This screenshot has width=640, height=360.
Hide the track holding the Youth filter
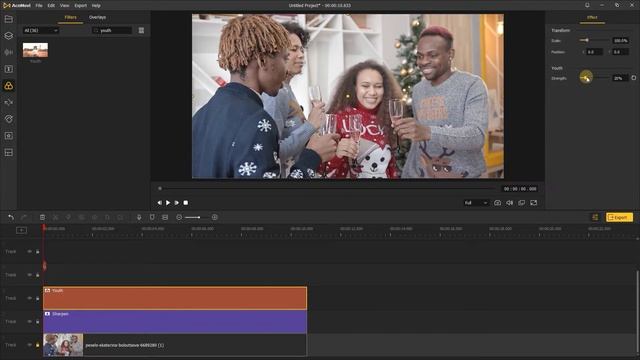[x=29, y=298]
